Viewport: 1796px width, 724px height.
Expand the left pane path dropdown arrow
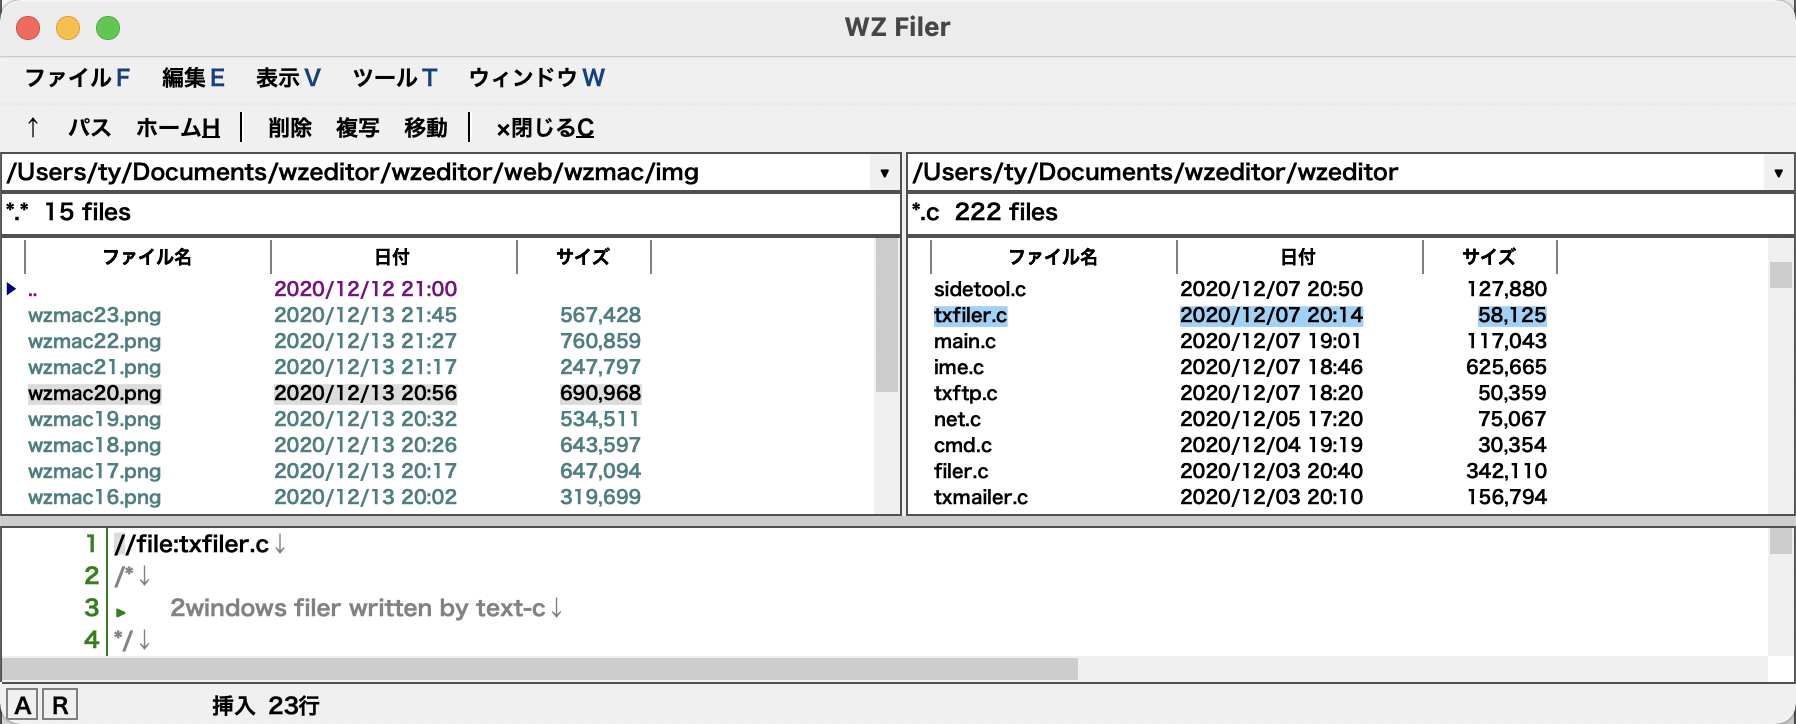[884, 172]
